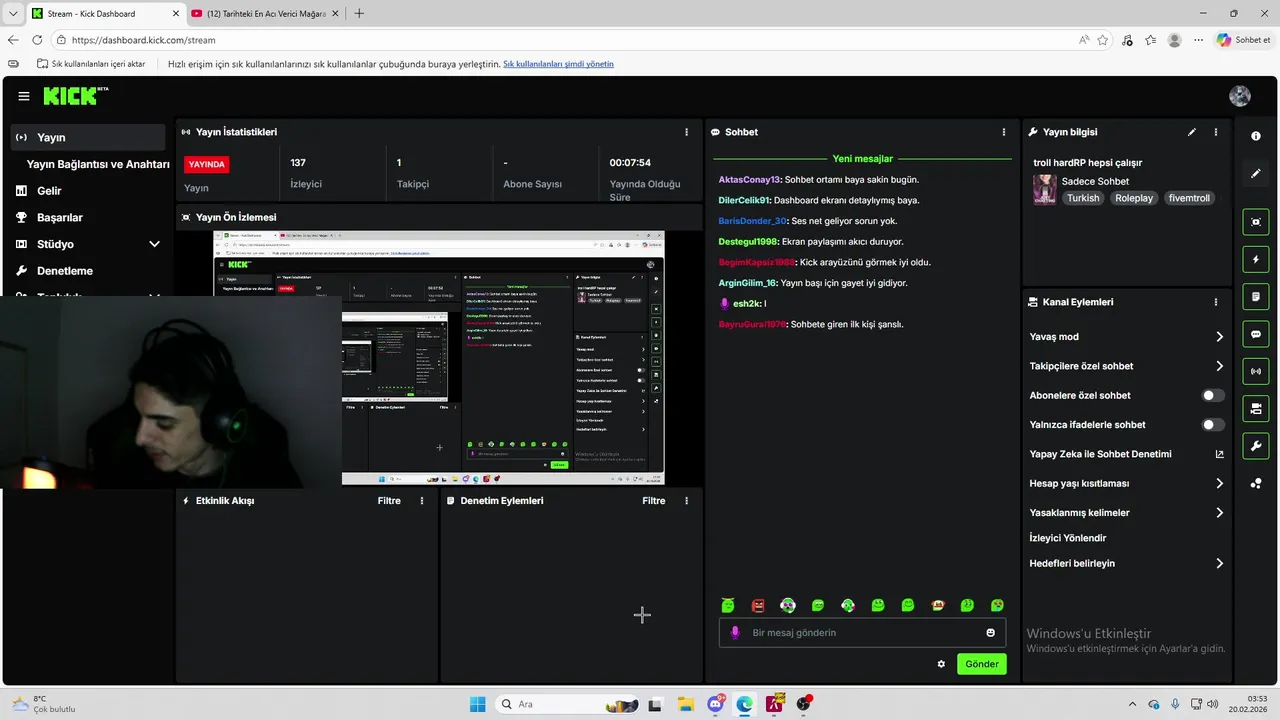Click the fivemtroll tag chip

(x=1189, y=198)
